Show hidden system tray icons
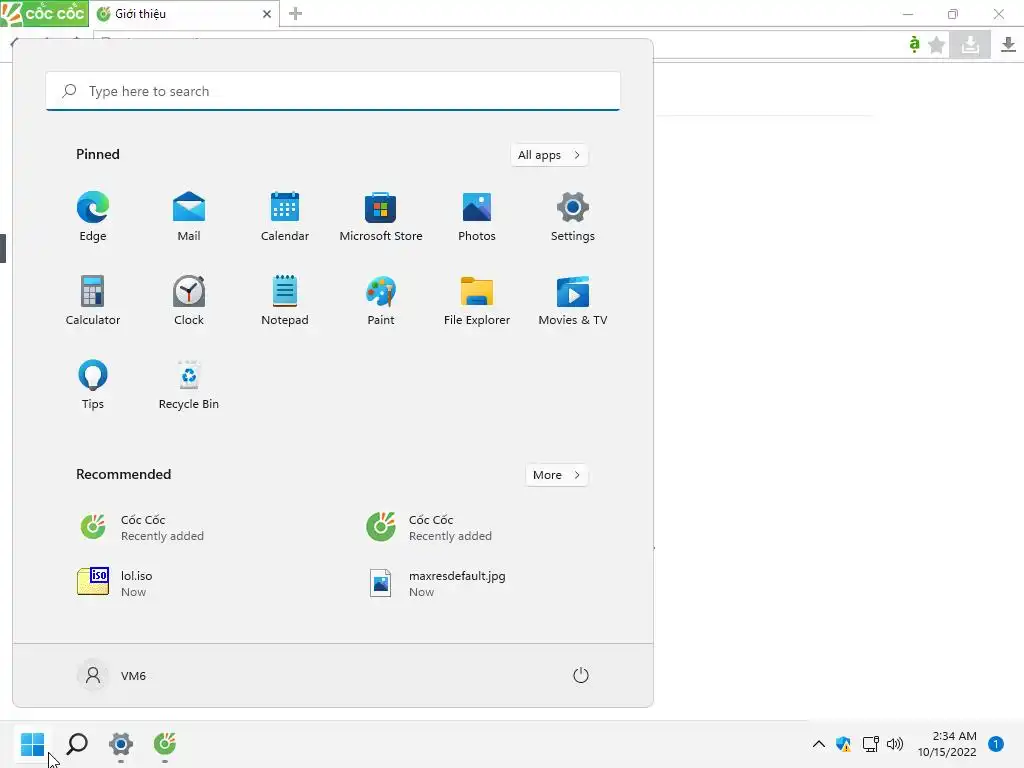 (818, 744)
